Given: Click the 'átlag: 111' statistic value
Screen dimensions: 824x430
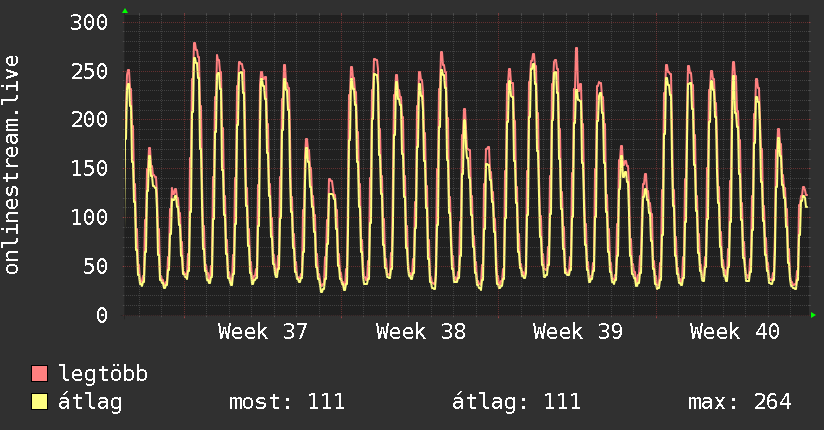Looking at the screenshot, I should click(x=516, y=402).
